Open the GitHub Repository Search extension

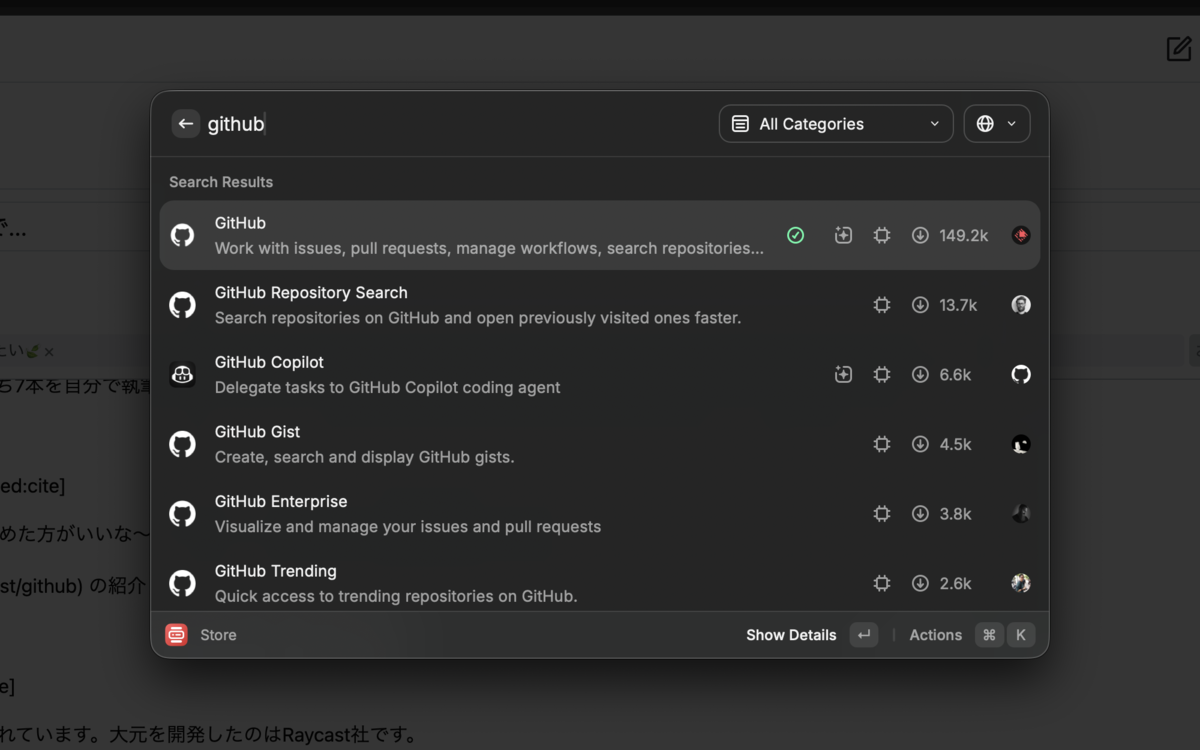[600, 305]
